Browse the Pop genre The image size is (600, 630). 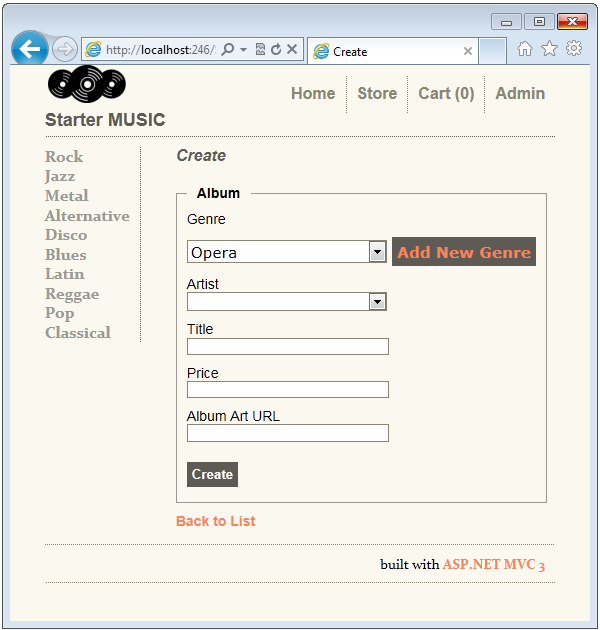click(x=59, y=313)
